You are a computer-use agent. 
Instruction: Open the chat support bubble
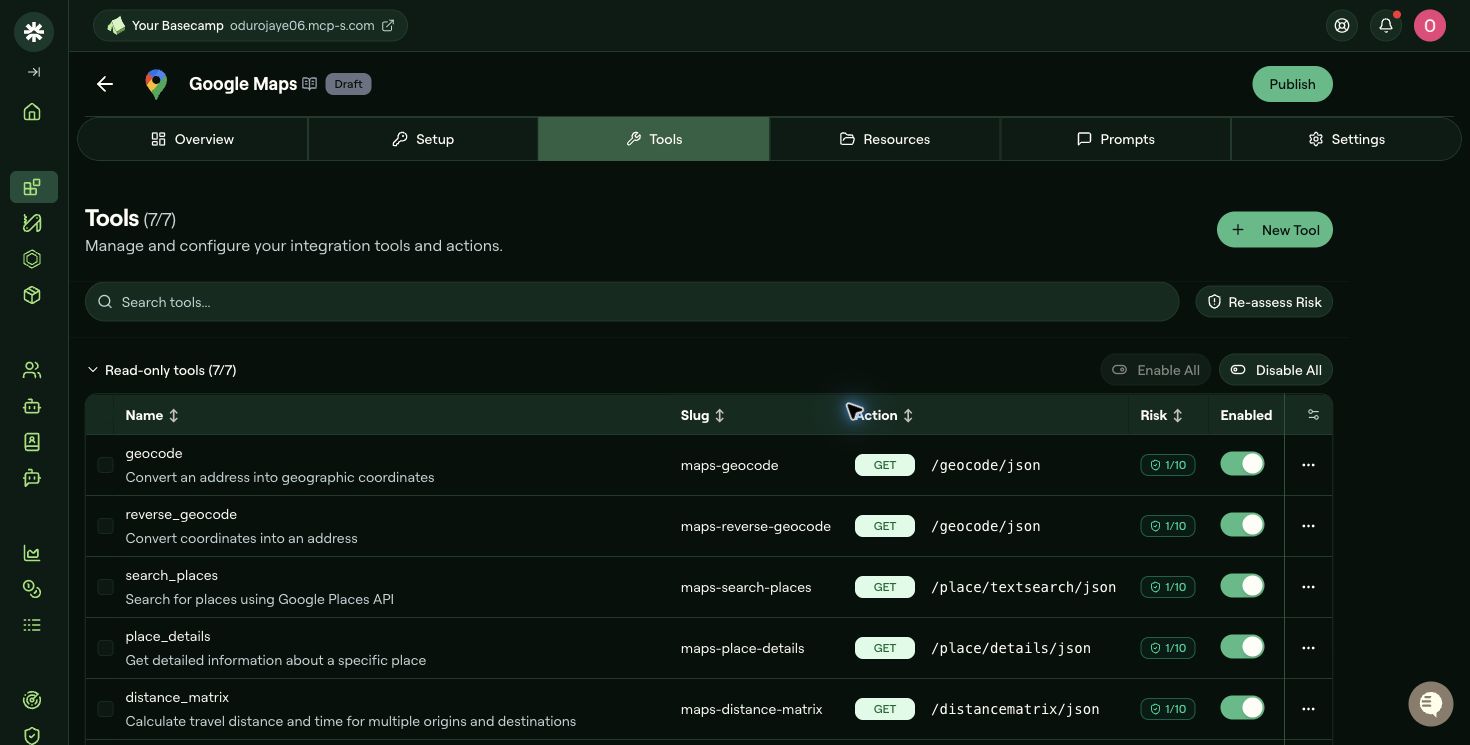(x=1431, y=704)
